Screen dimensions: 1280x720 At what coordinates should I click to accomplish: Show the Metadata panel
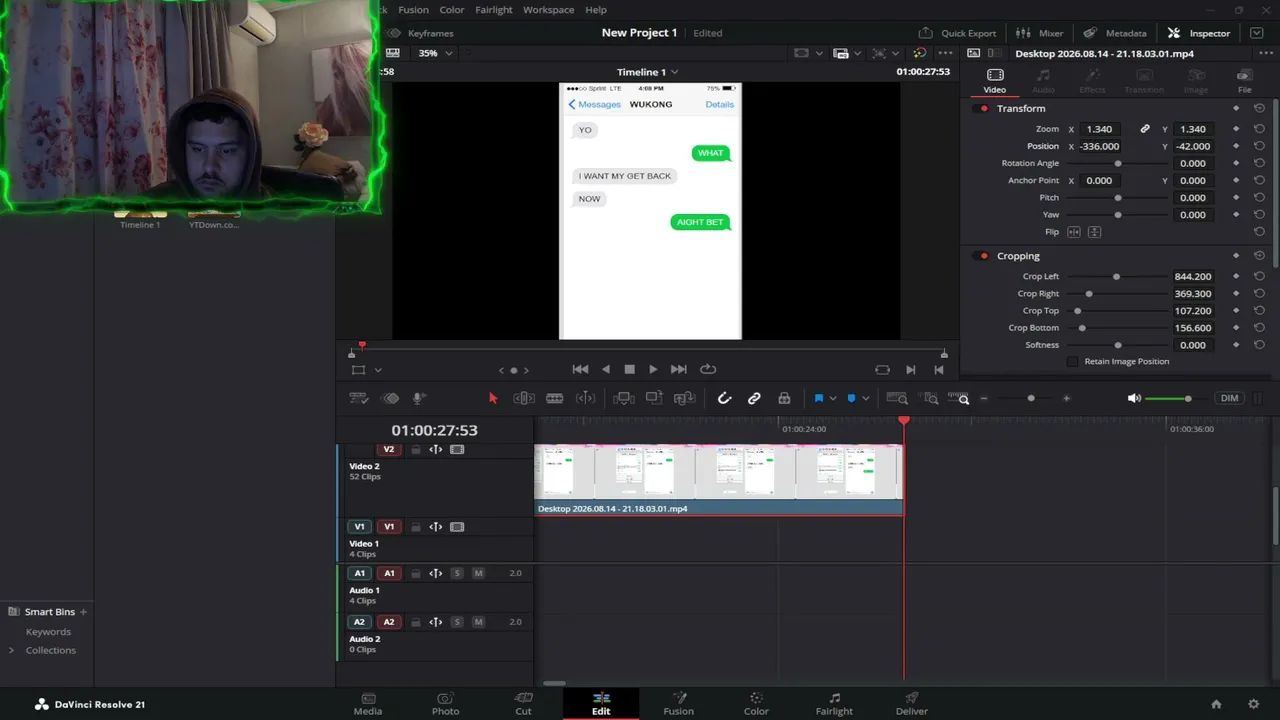(1115, 33)
